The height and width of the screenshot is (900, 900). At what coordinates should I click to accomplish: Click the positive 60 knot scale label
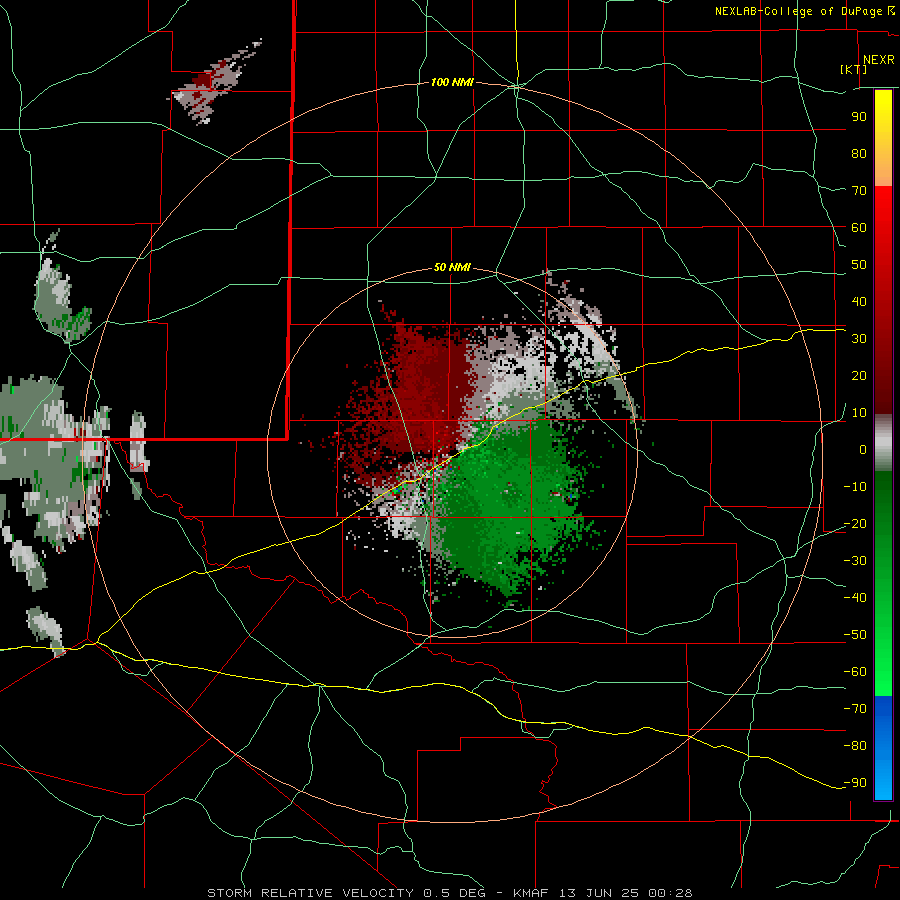click(x=859, y=228)
